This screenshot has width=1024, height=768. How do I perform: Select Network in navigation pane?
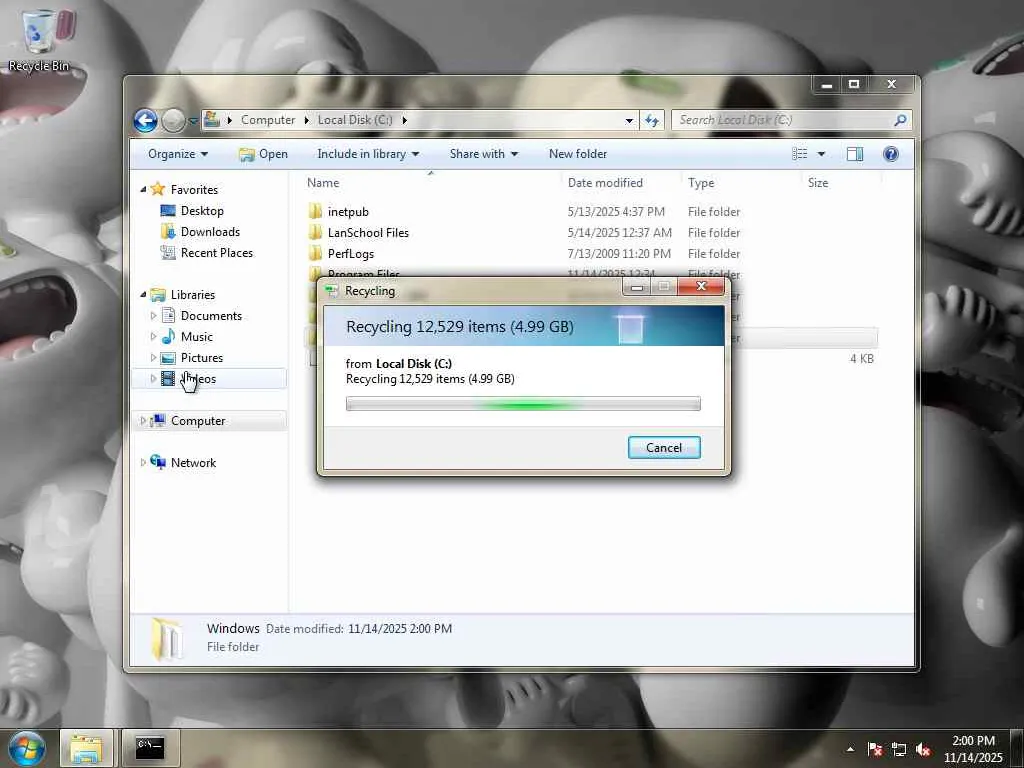click(193, 462)
